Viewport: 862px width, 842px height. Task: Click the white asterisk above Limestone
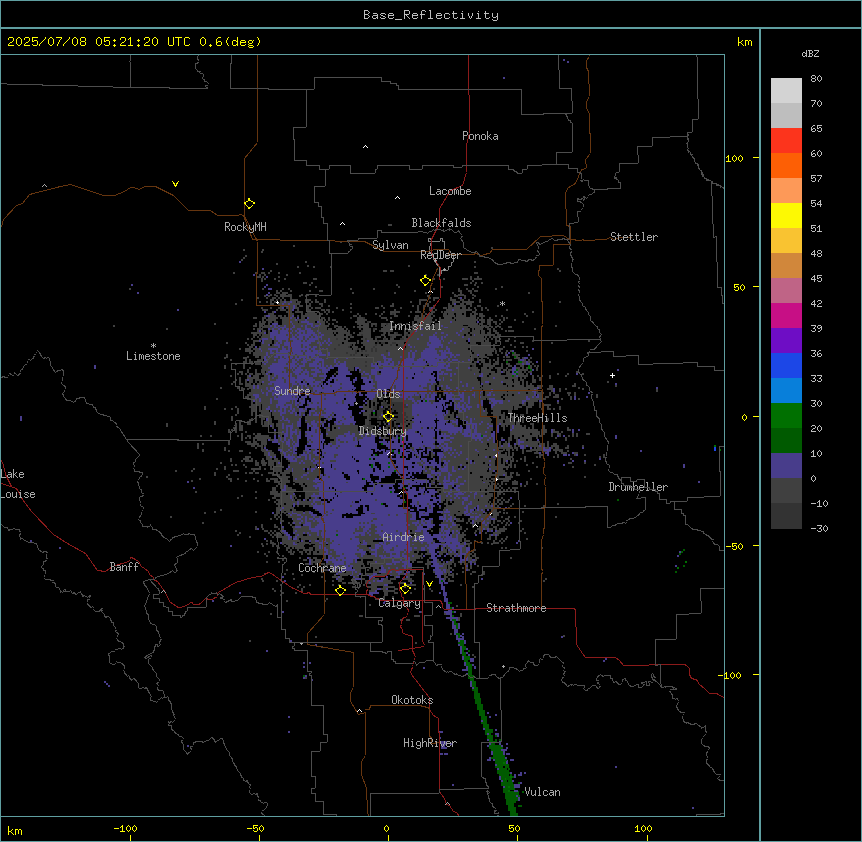tap(153, 346)
